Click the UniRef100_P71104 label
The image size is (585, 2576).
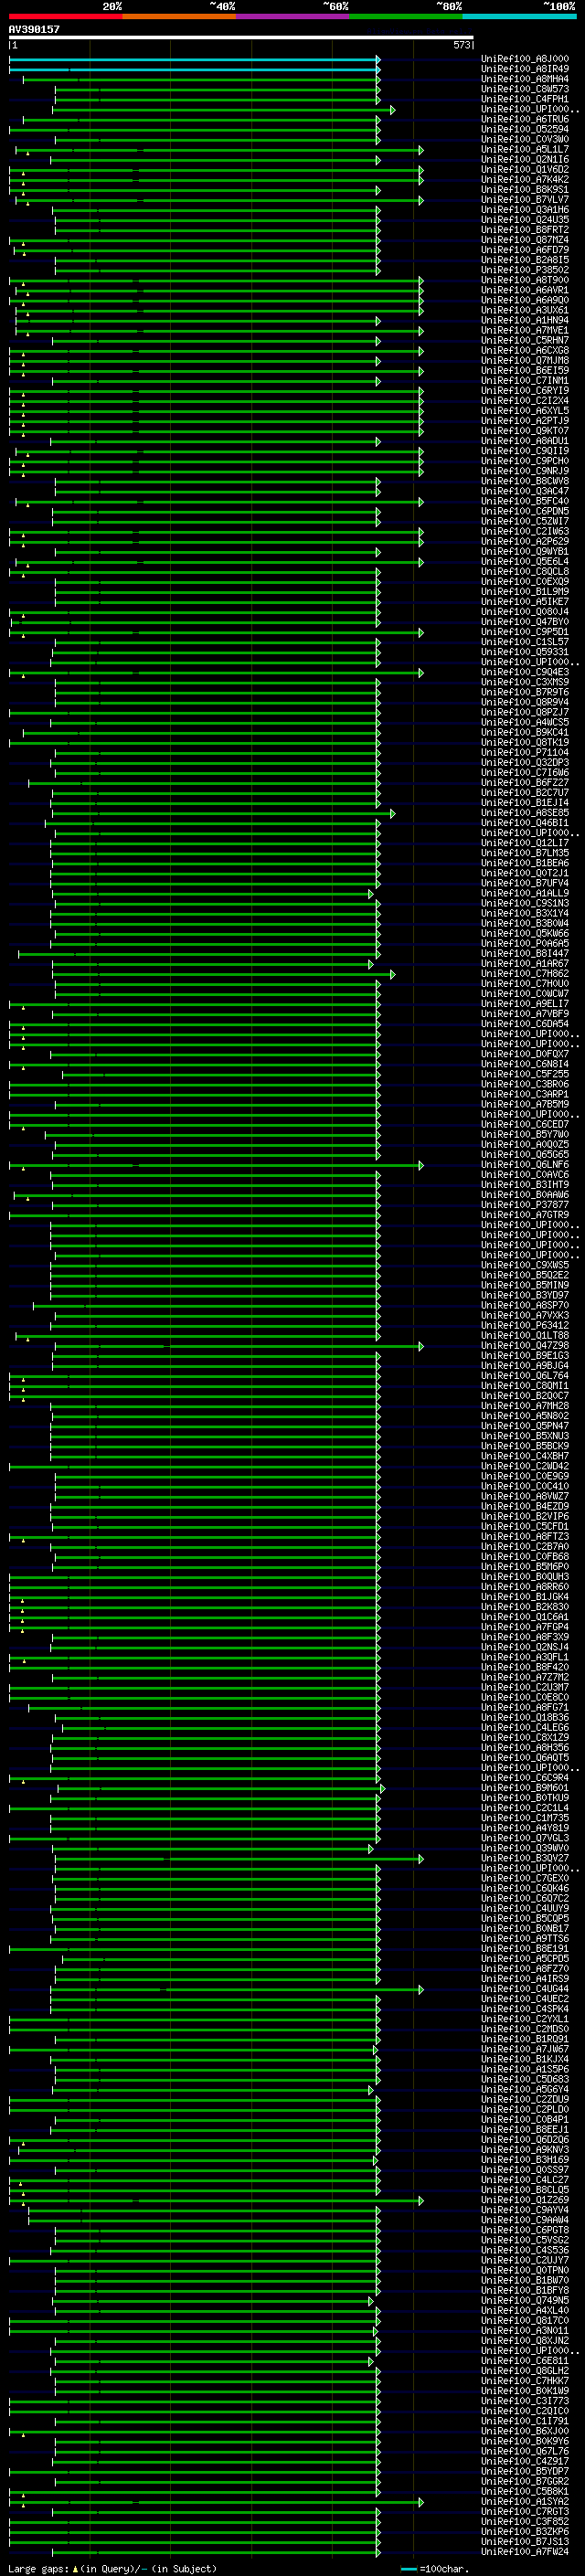[x=525, y=752]
